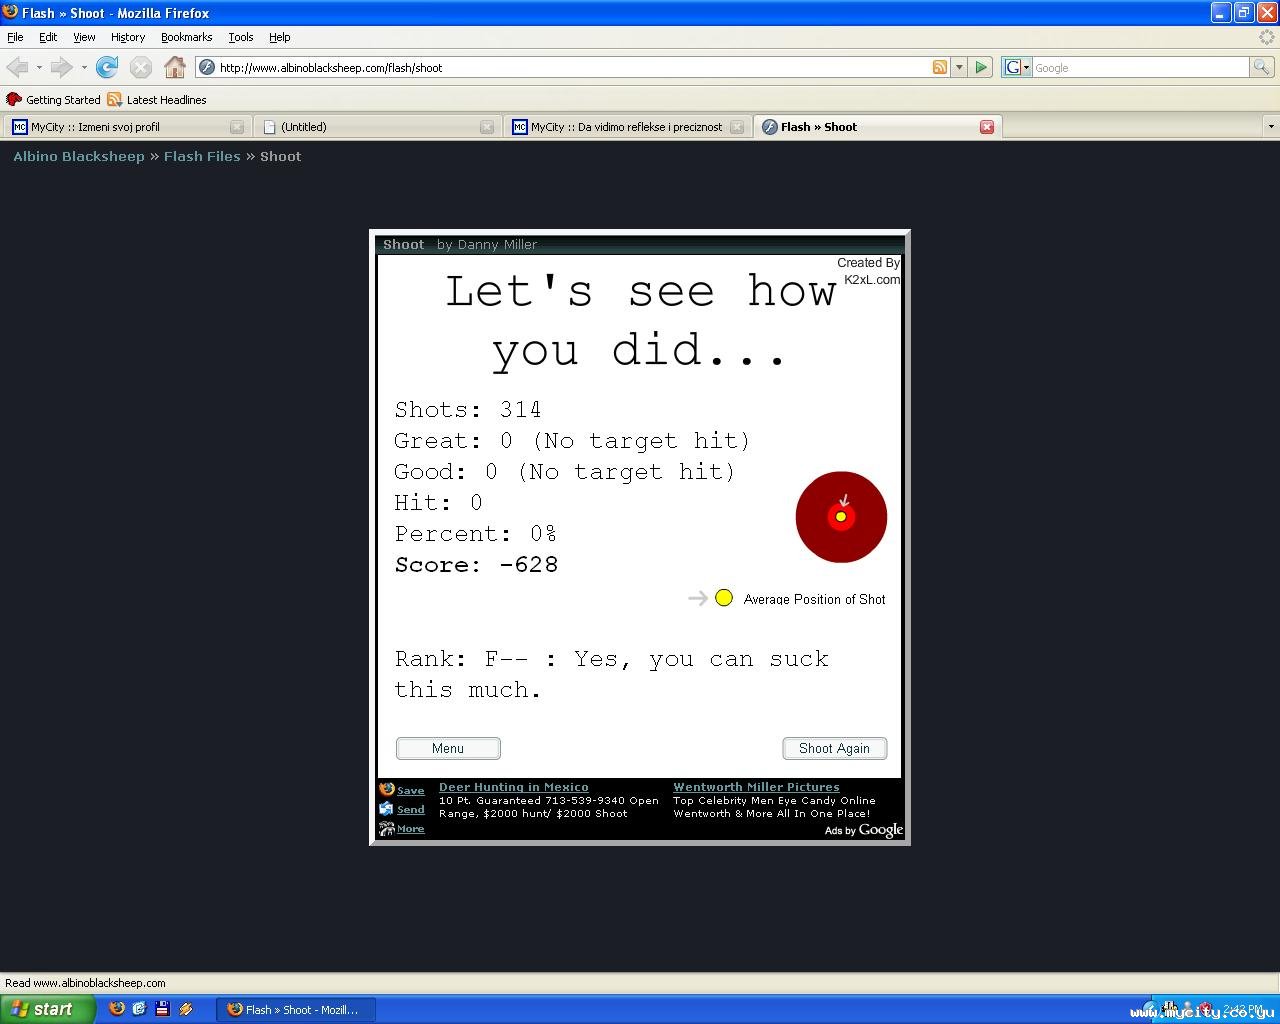Close the MyCity Izmeni svoj profil tab

click(x=237, y=127)
